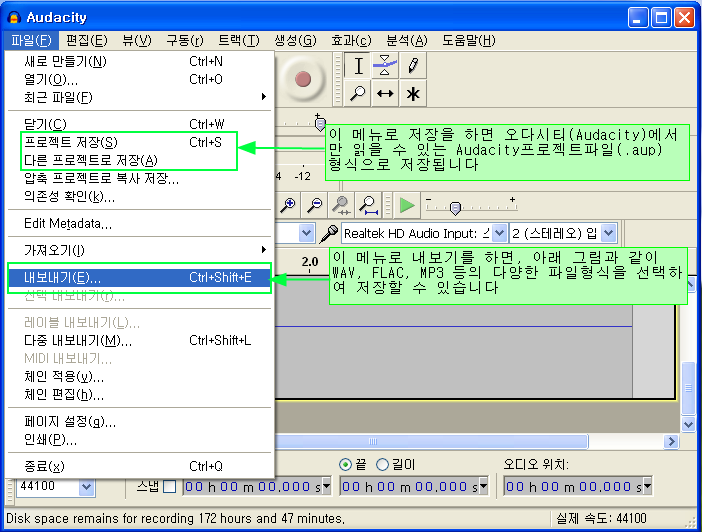
Task: Choose 압축 프로젝트로 복사 저장...
Action: (140, 178)
